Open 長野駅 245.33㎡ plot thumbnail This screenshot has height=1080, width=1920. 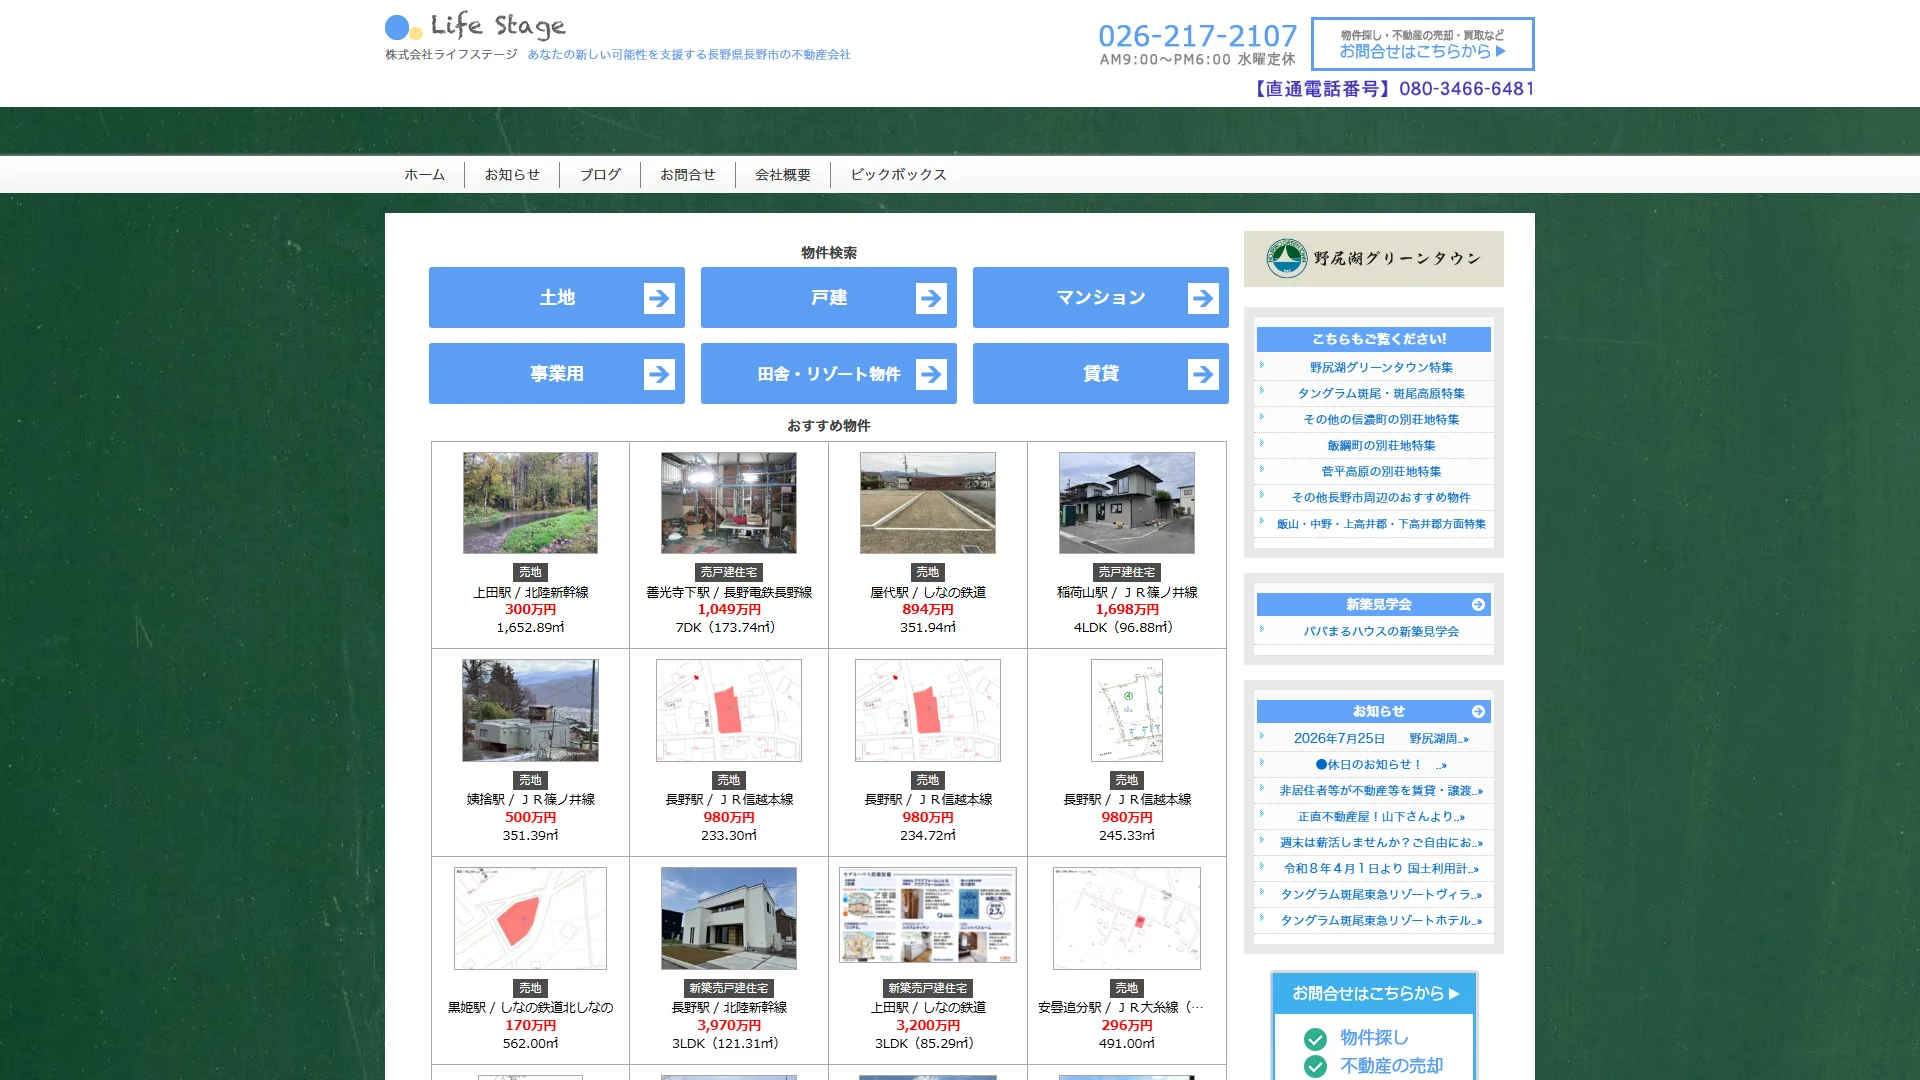(x=1127, y=710)
